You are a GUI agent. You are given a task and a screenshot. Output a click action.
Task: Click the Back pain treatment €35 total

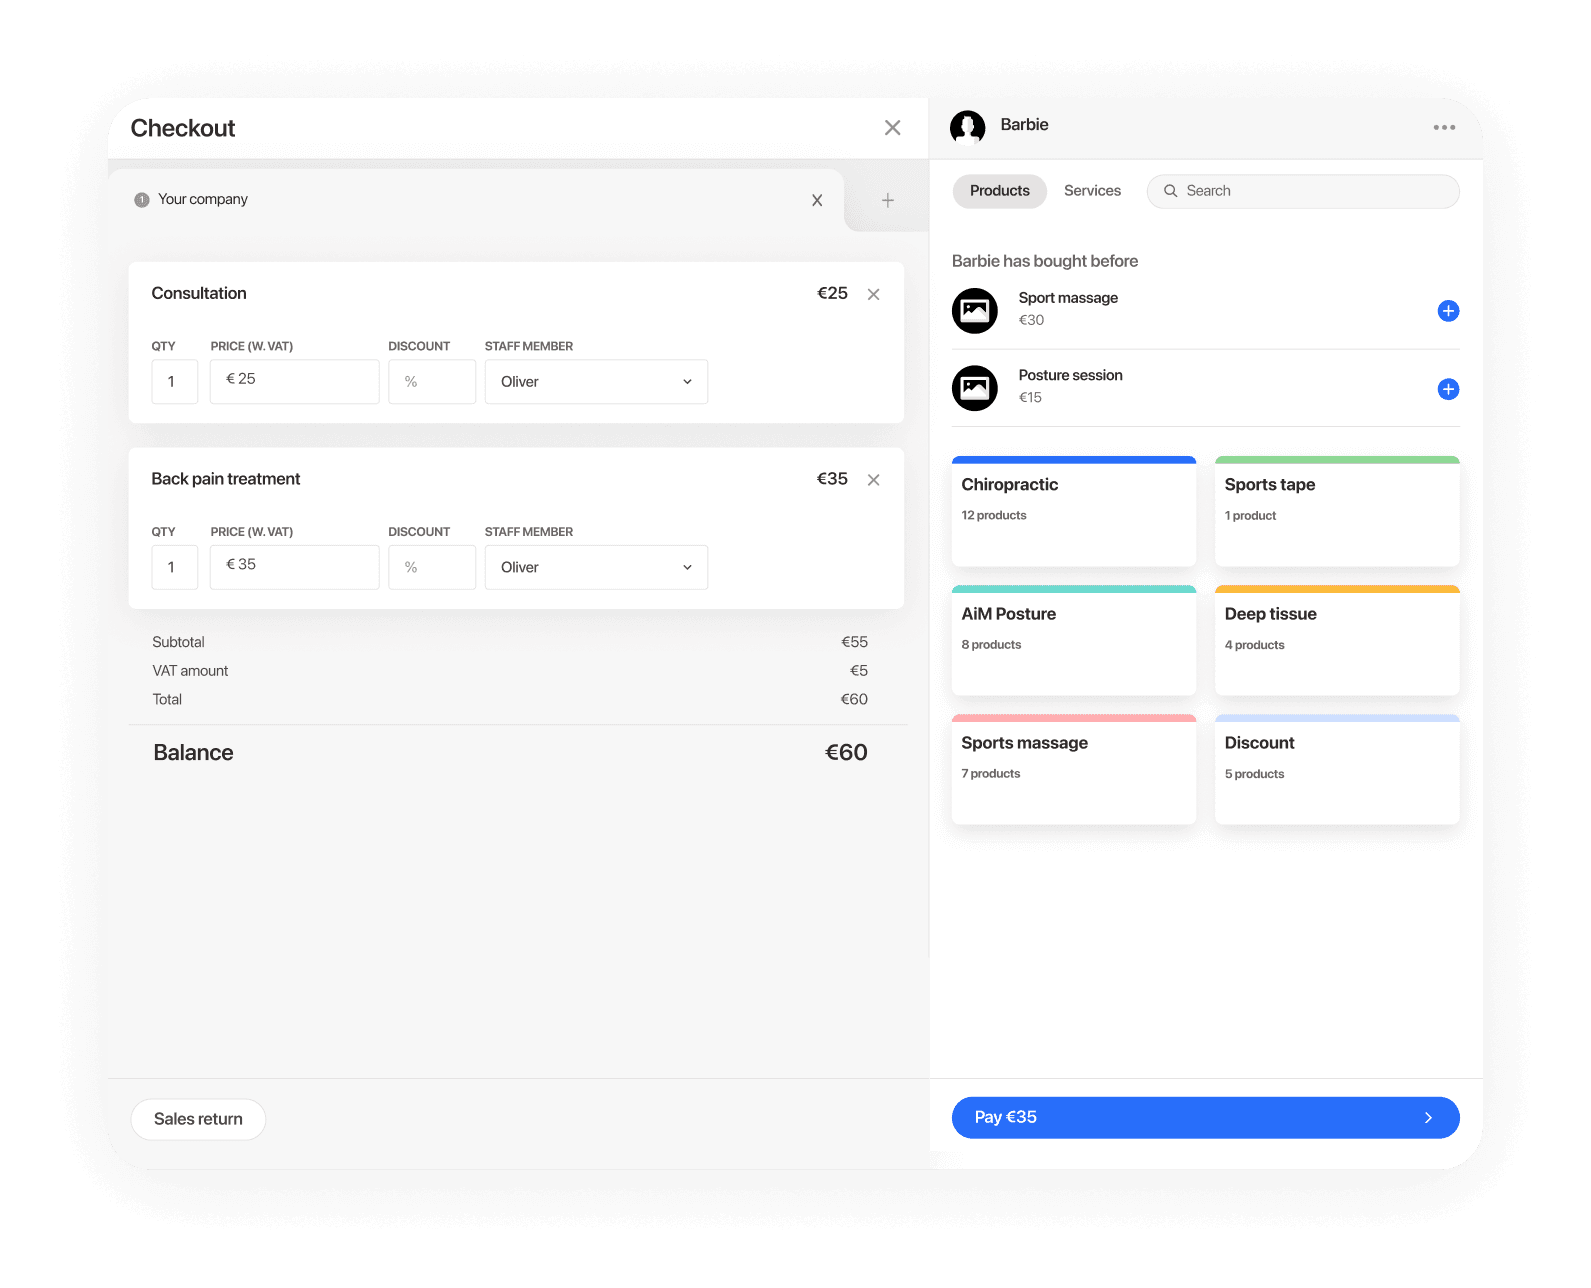click(832, 479)
